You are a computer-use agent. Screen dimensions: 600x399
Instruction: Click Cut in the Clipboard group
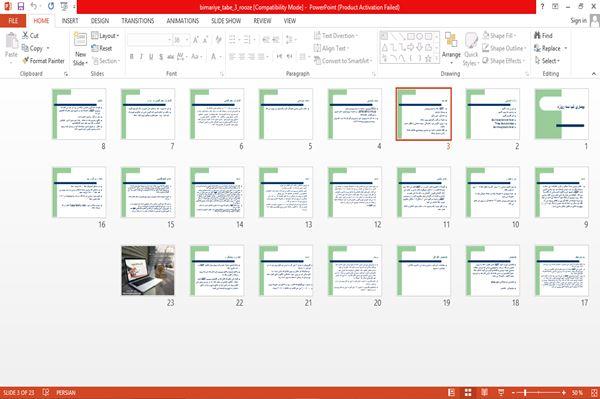coord(30,35)
